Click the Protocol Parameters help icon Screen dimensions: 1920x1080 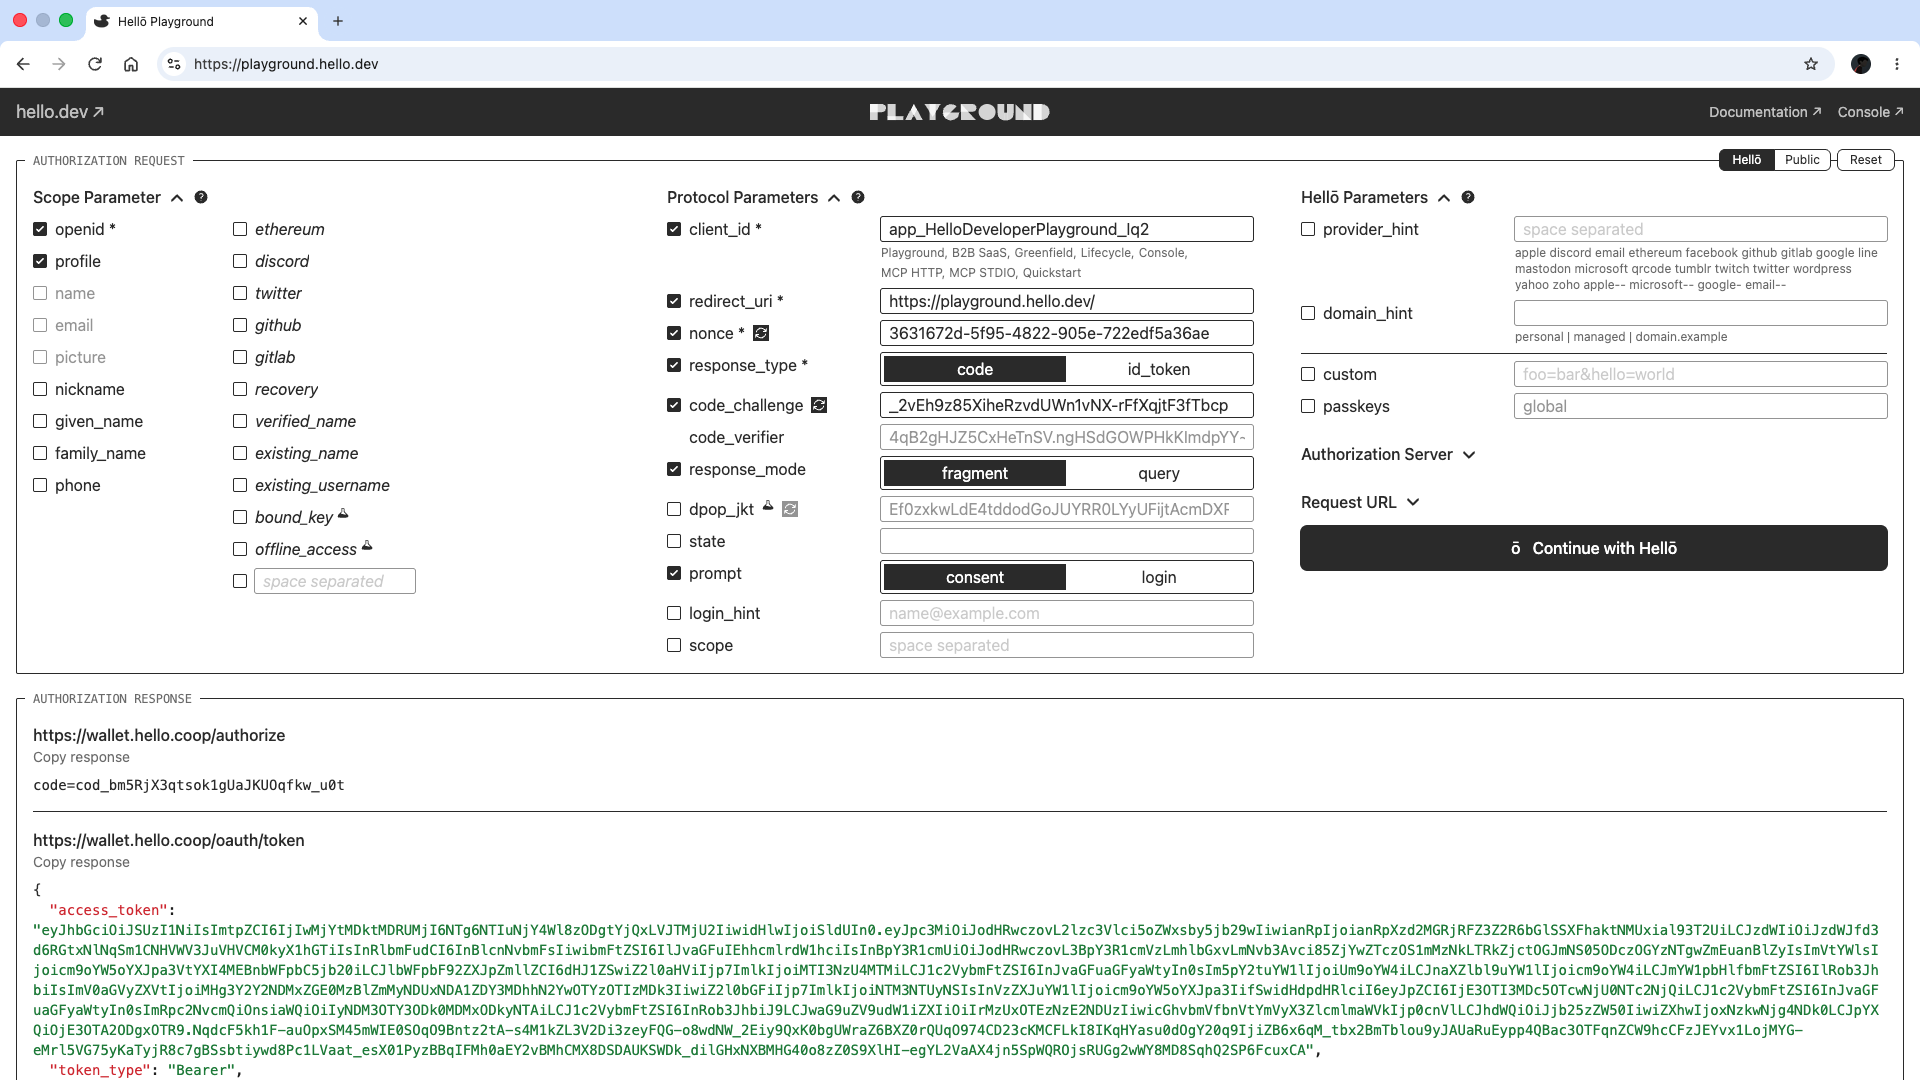click(858, 197)
